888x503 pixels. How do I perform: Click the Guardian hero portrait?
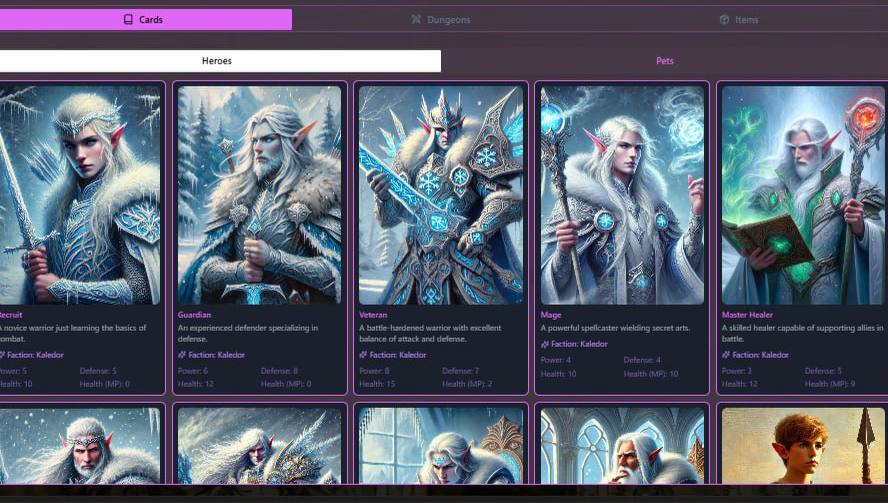click(x=260, y=195)
